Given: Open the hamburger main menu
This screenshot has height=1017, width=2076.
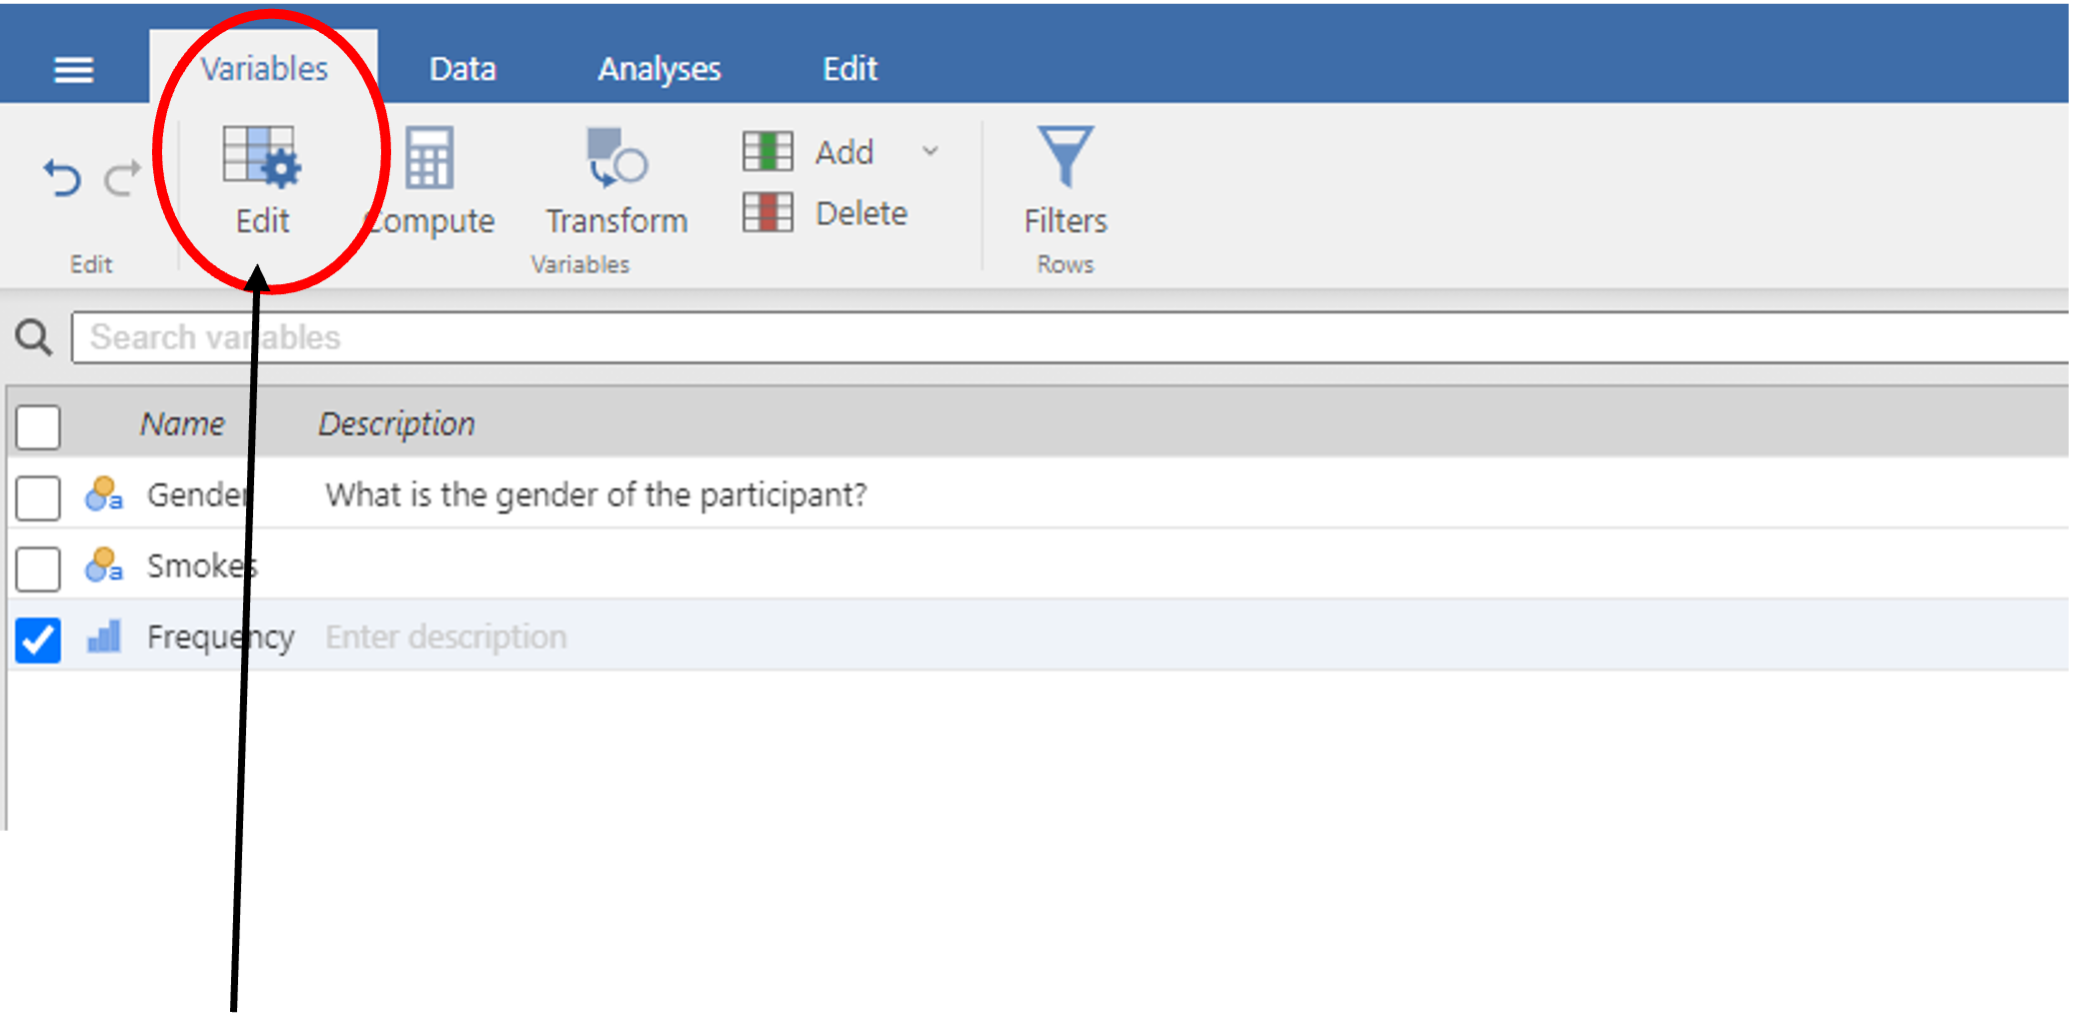Looking at the screenshot, I should pyautogui.click(x=73, y=69).
